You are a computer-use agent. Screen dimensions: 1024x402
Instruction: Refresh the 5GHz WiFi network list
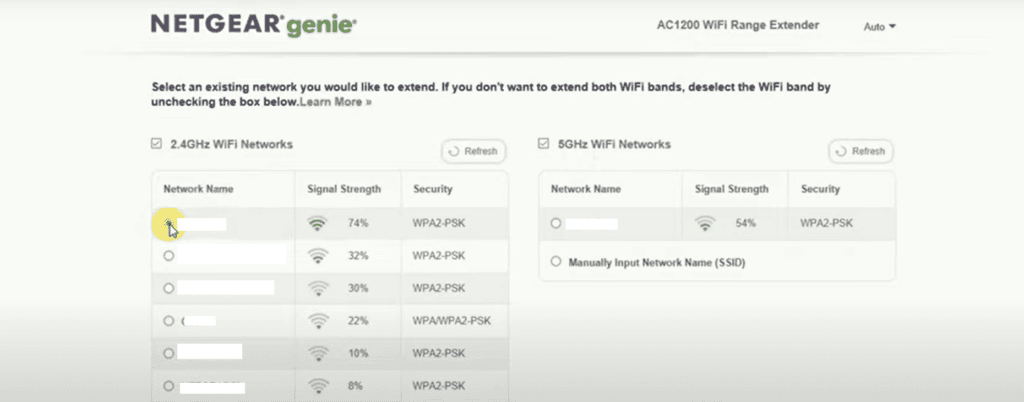(861, 151)
